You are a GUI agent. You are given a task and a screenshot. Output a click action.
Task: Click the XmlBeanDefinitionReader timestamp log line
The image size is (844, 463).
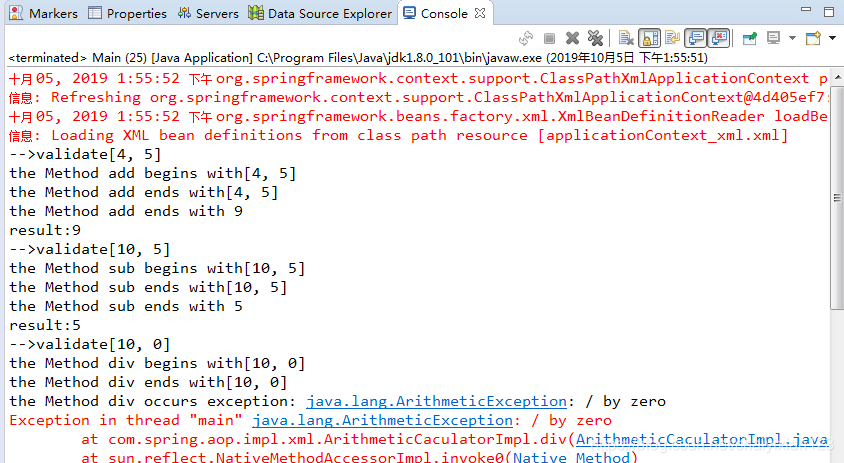[418, 116]
